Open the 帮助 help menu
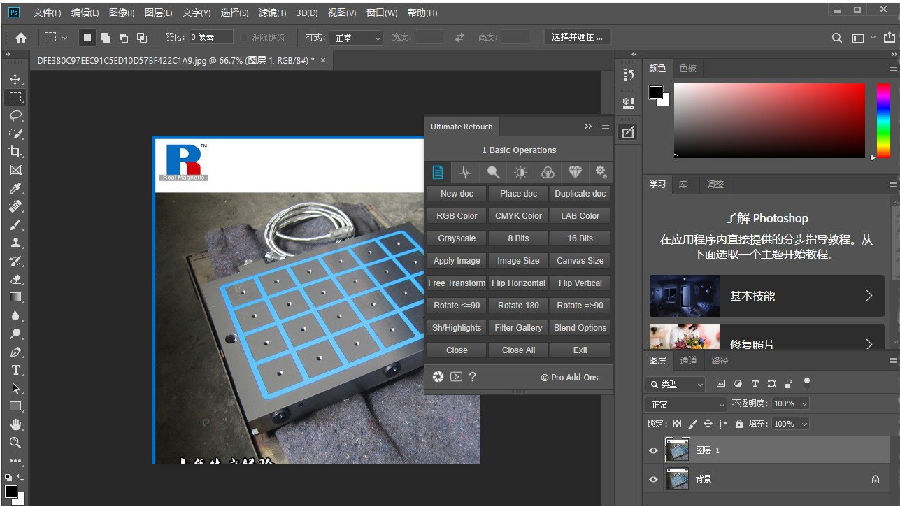This screenshot has height=506, width=900. 422,12
